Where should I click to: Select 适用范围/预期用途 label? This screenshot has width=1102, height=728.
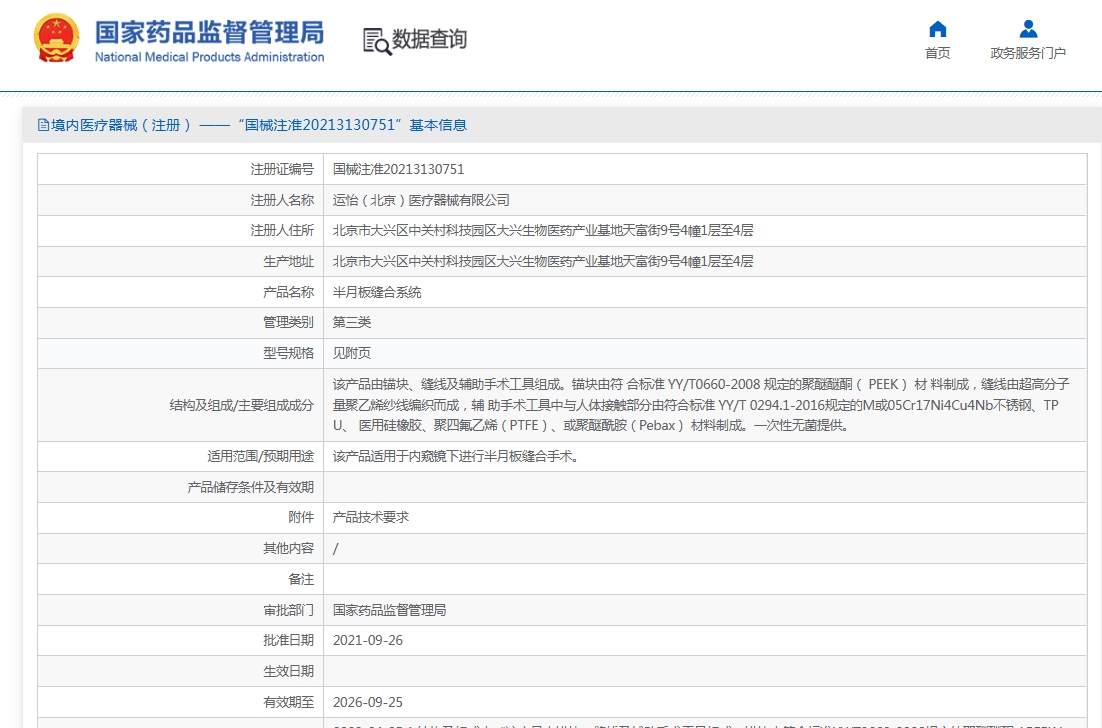tap(260, 457)
